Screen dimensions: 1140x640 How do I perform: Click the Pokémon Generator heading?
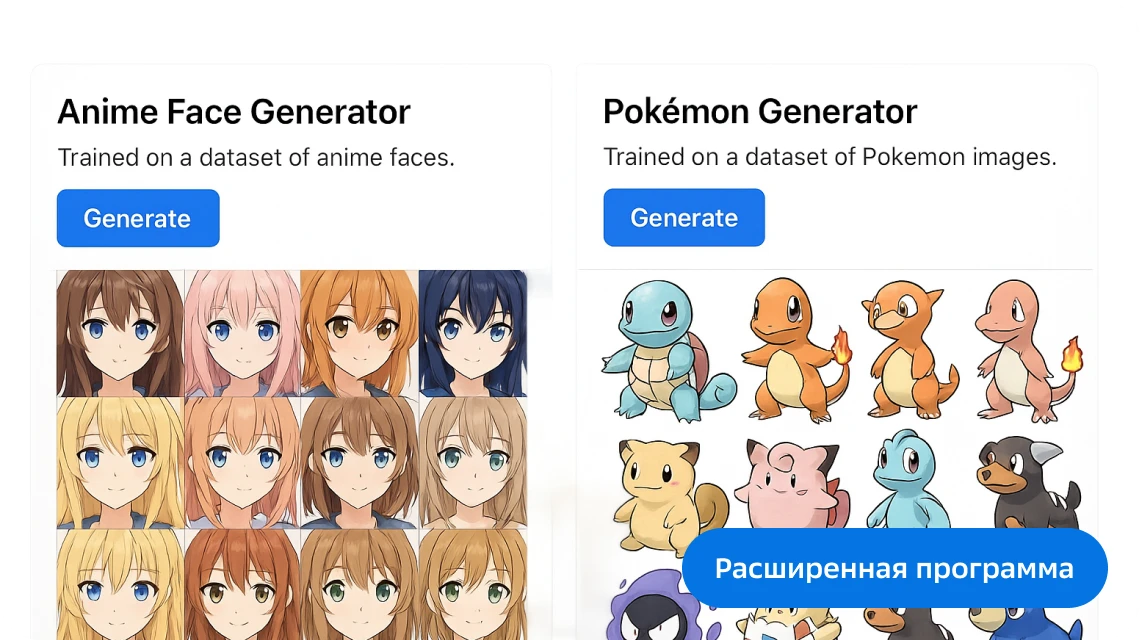[760, 111]
